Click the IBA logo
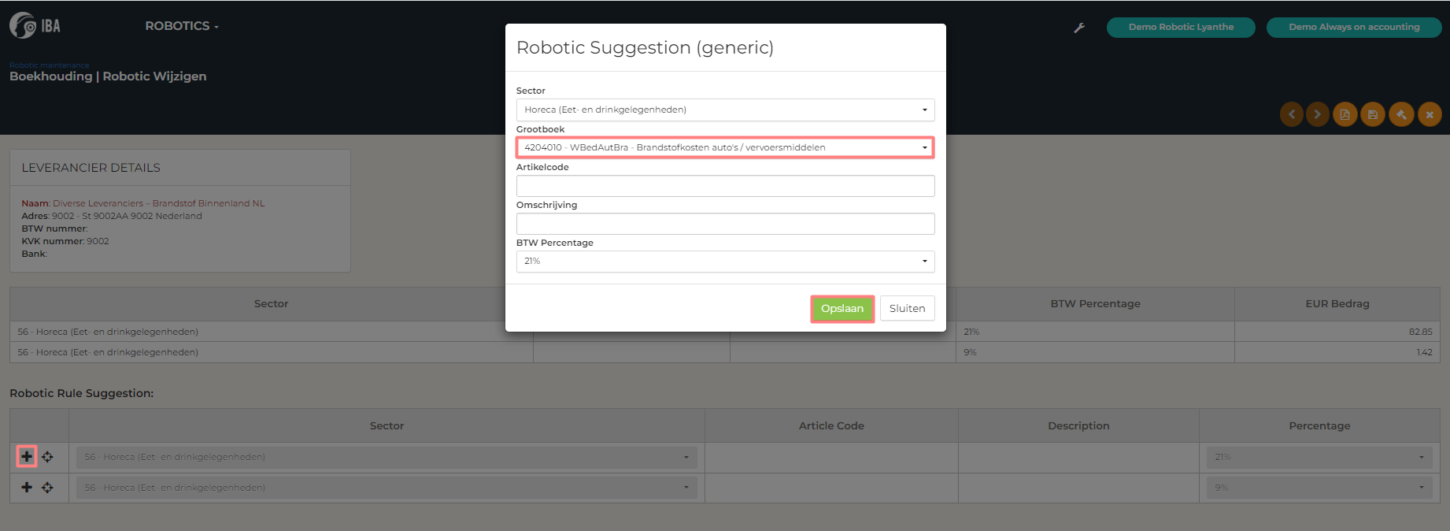Image resolution: width=1450 pixels, height=531 pixels. (x=36, y=27)
